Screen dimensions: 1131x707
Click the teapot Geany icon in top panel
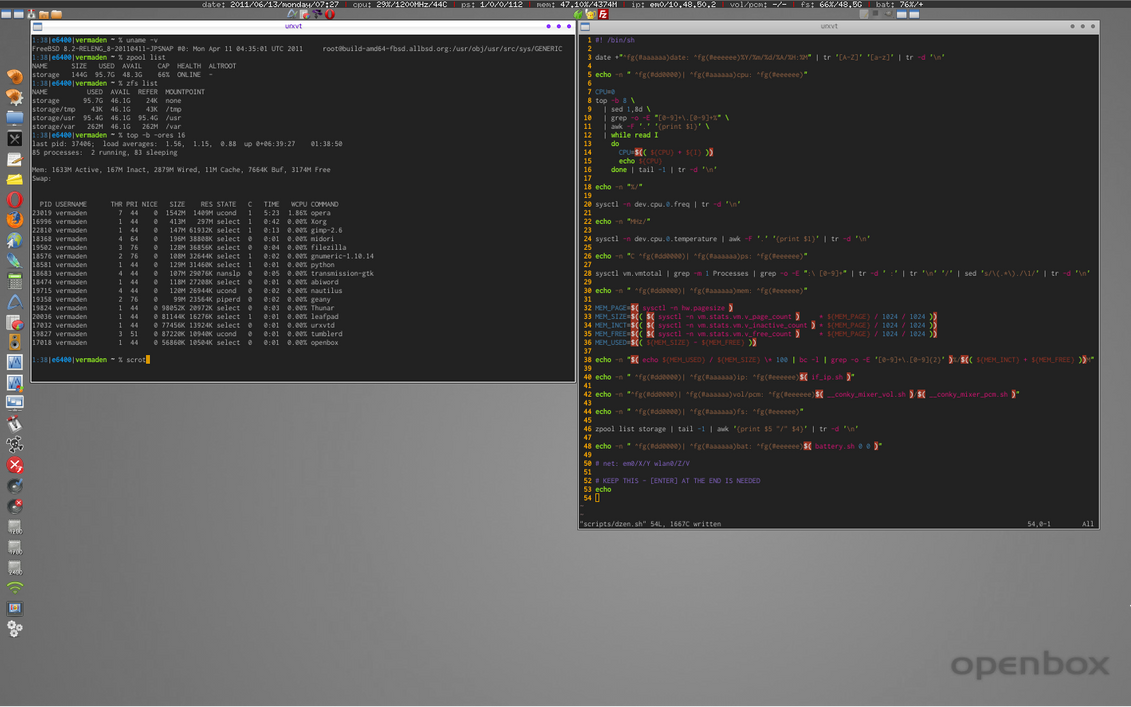click(591, 14)
